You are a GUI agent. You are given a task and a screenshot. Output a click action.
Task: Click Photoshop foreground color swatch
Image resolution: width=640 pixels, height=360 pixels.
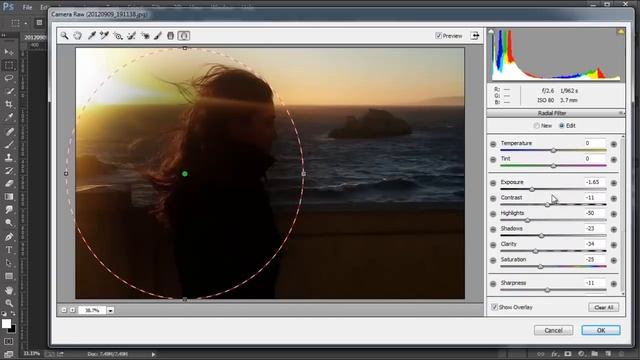point(6,324)
